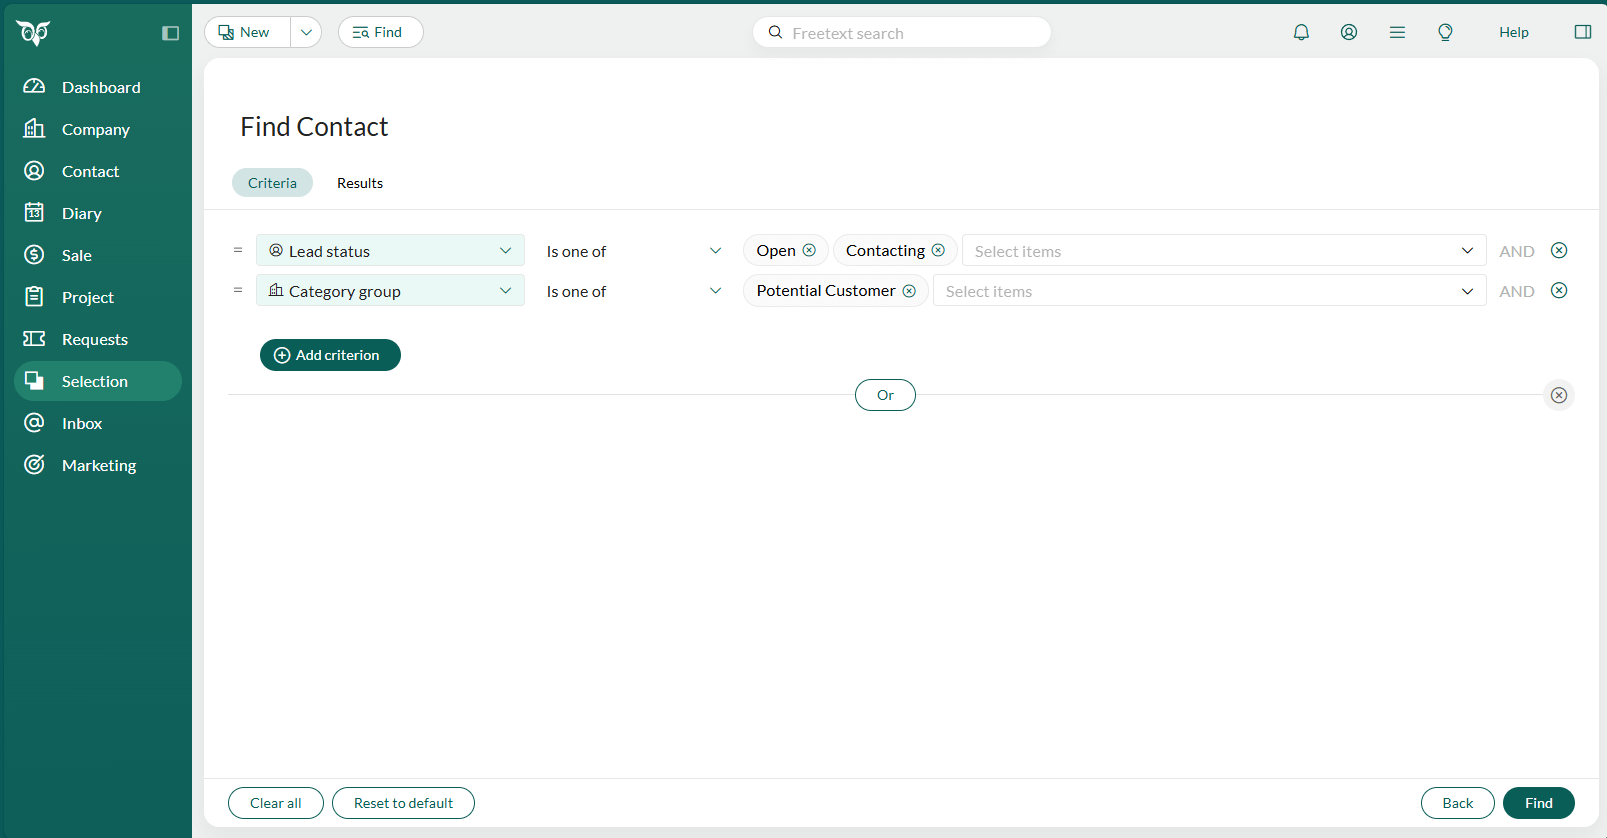Image resolution: width=1607 pixels, height=838 pixels.
Task: Grab the Category group row handle
Action: (x=238, y=290)
